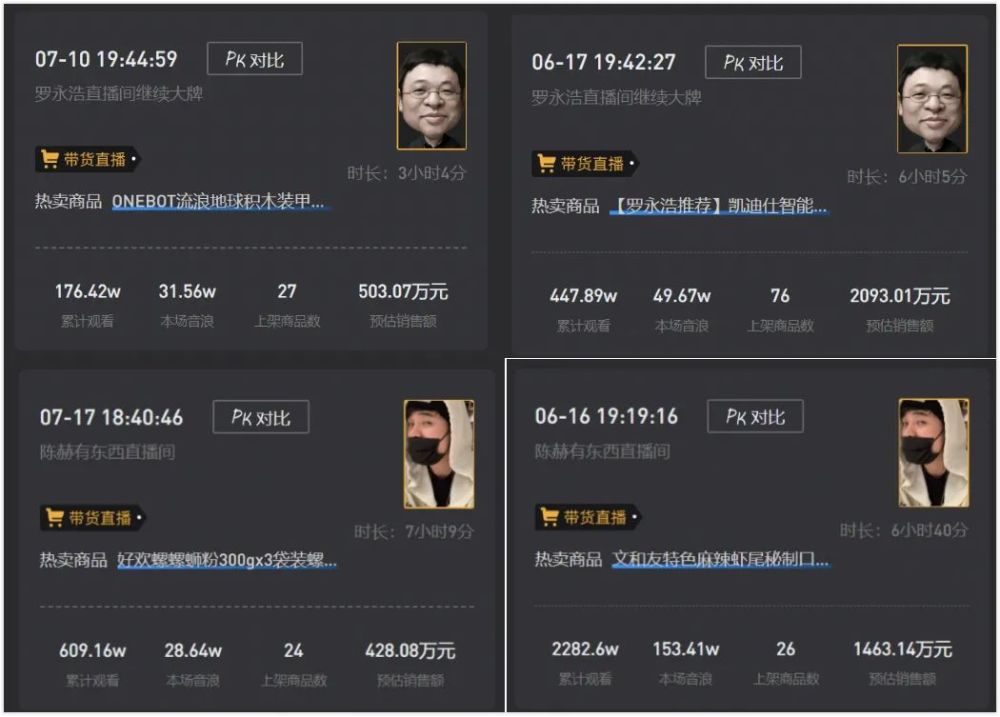
Task: Open 罗永浩 avatar thumbnail in 07-10 card
Action: (x=432, y=96)
